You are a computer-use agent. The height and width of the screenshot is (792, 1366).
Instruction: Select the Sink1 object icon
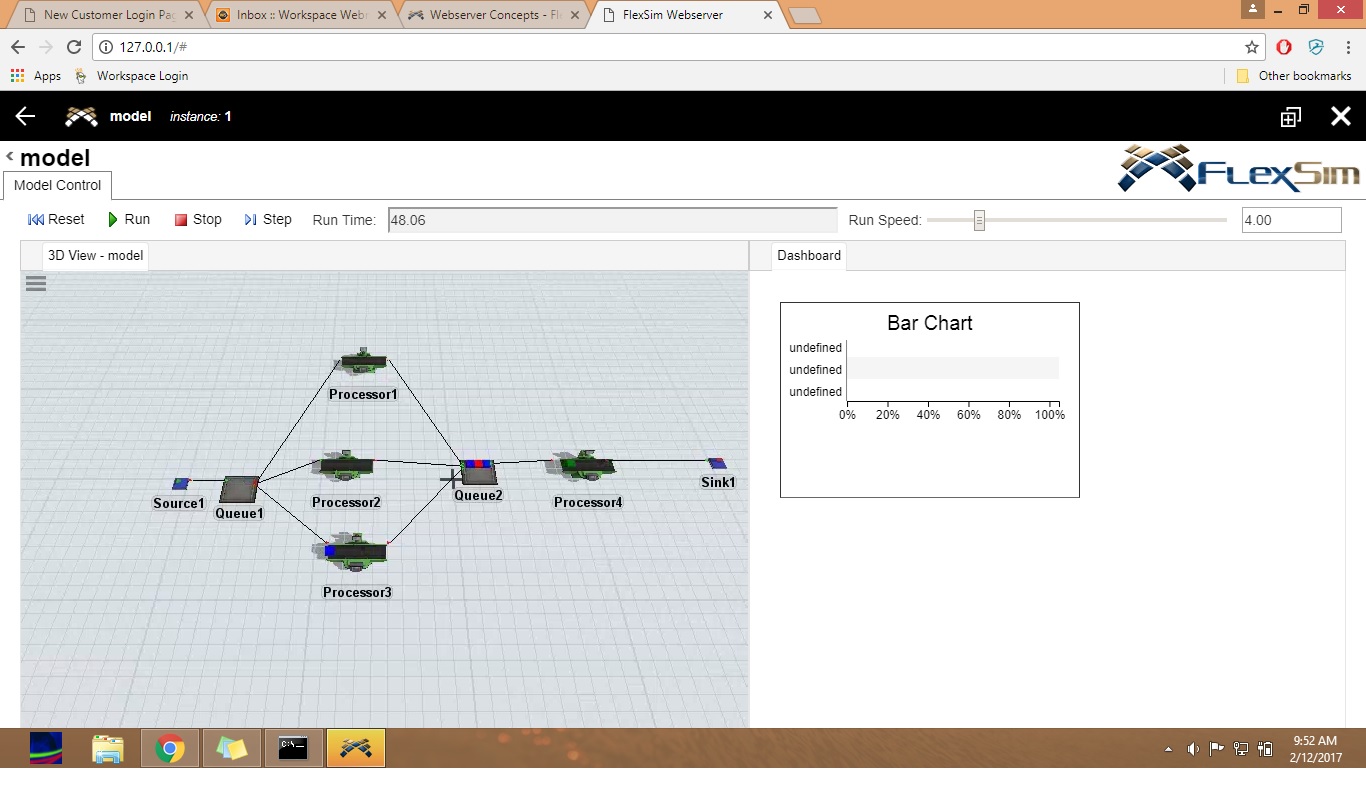(x=717, y=463)
